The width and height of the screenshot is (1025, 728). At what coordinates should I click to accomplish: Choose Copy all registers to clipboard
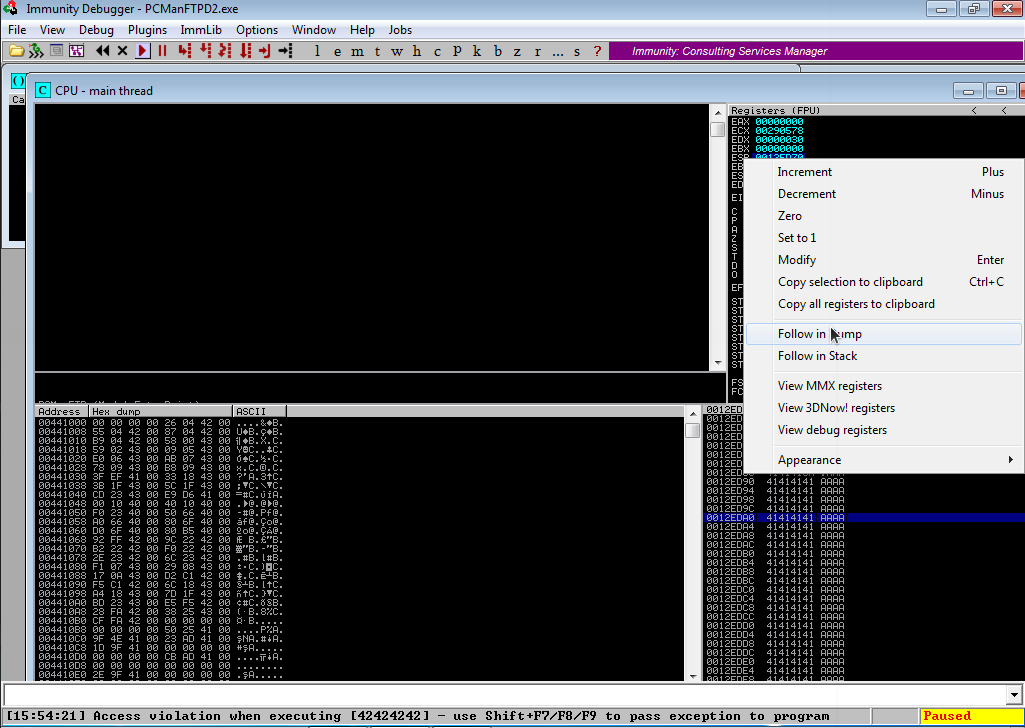(883, 304)
